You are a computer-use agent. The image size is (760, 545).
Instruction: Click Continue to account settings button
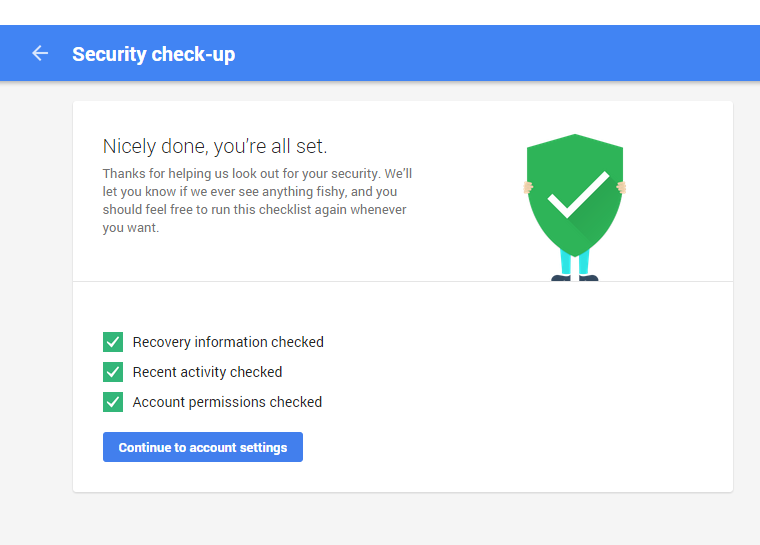(x=203, y=447)
